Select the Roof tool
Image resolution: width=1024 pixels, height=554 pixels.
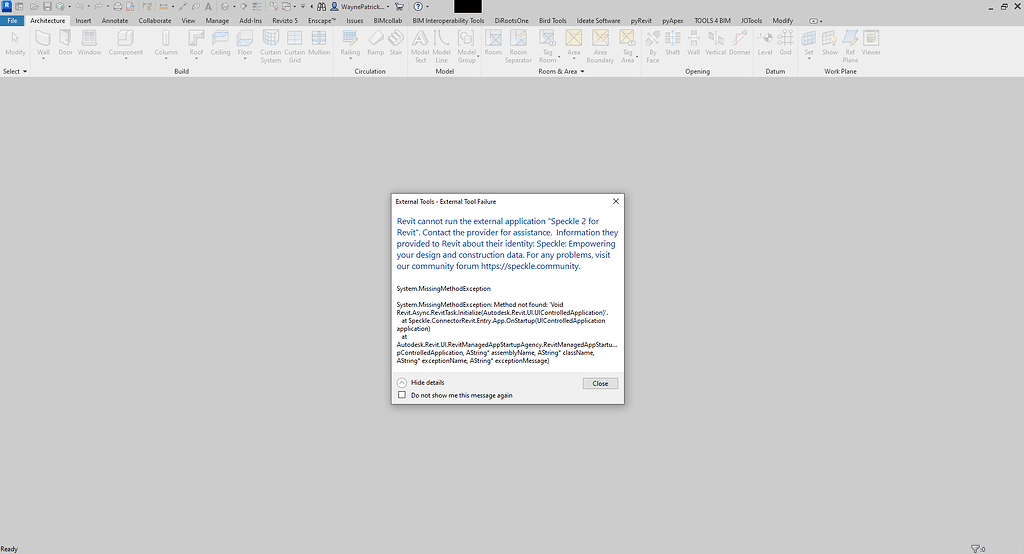(x=196, y=44)
